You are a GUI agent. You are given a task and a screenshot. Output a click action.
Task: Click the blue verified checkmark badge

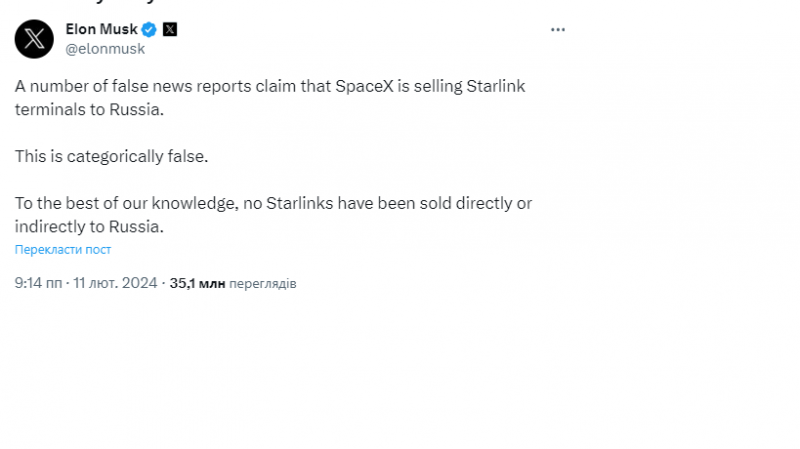[148, 29]
